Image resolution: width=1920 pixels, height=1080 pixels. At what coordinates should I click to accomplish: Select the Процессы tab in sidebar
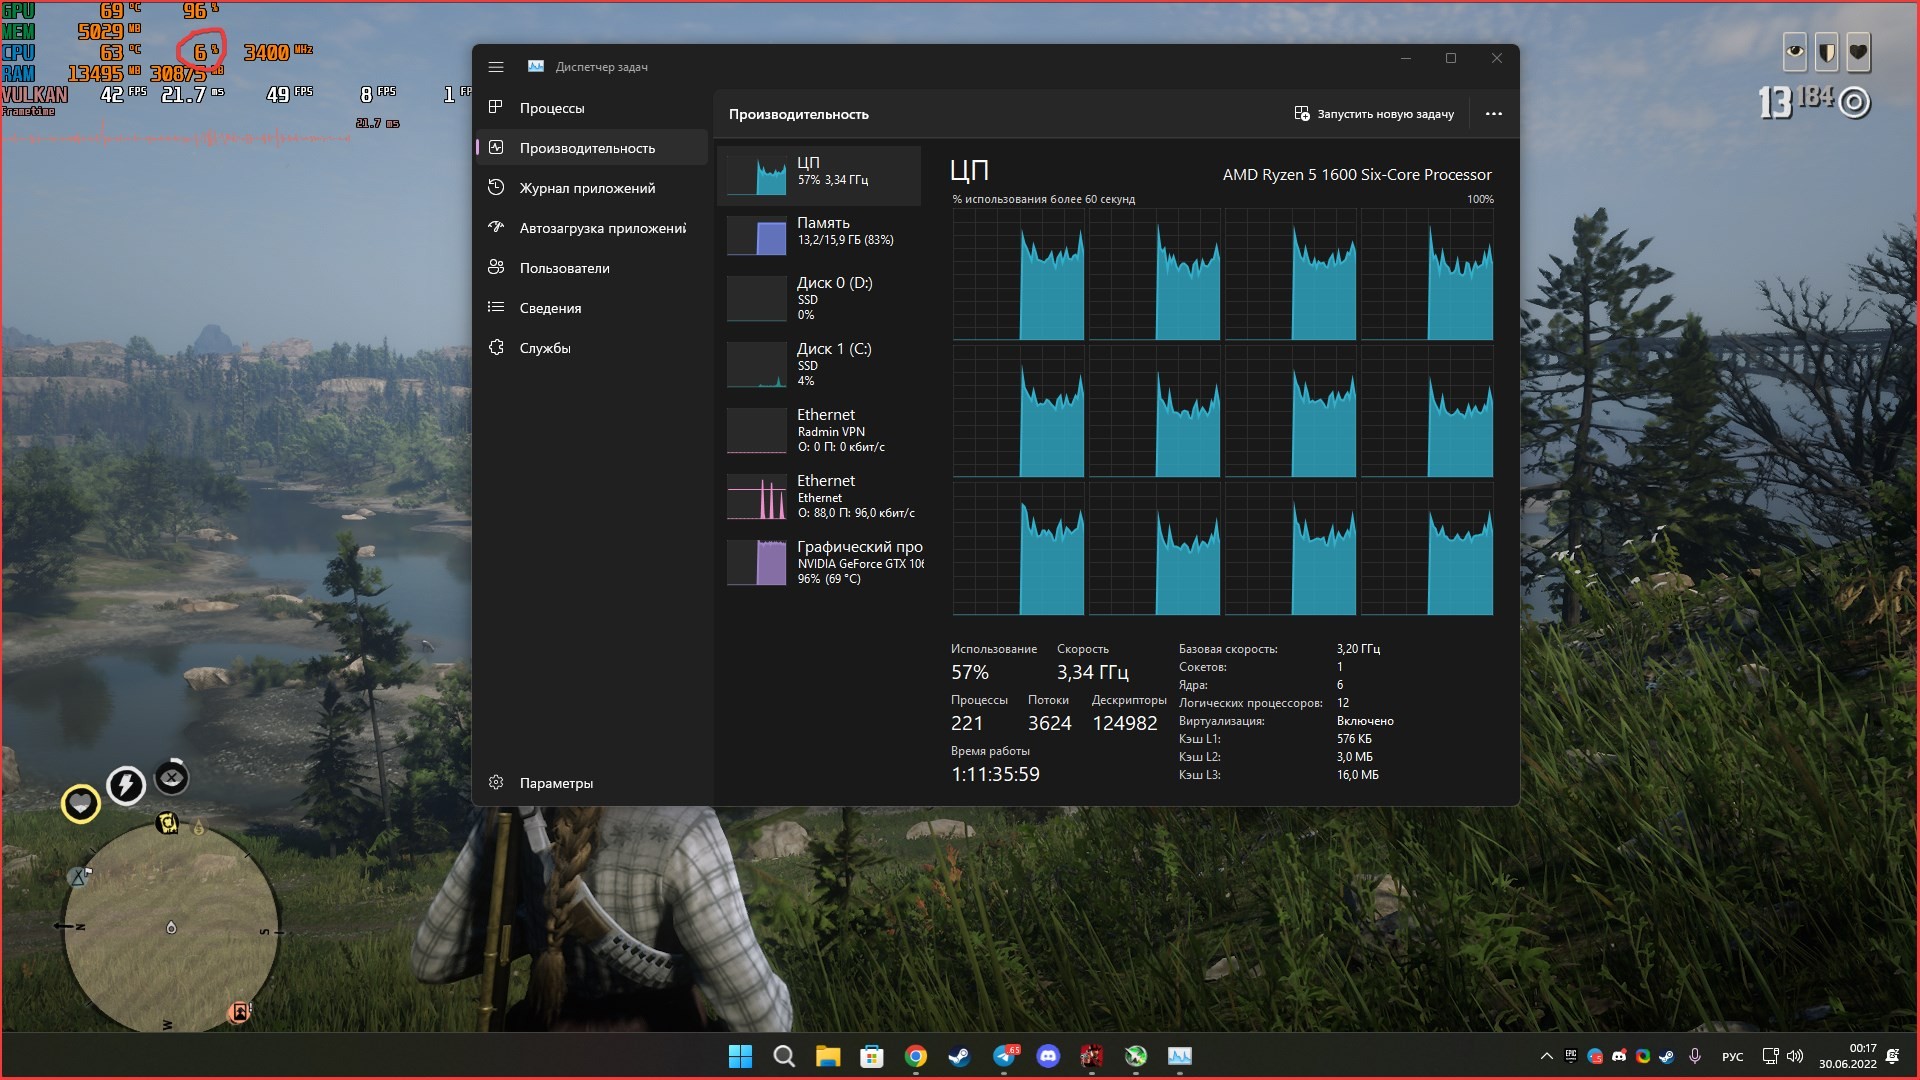point(591,108)
